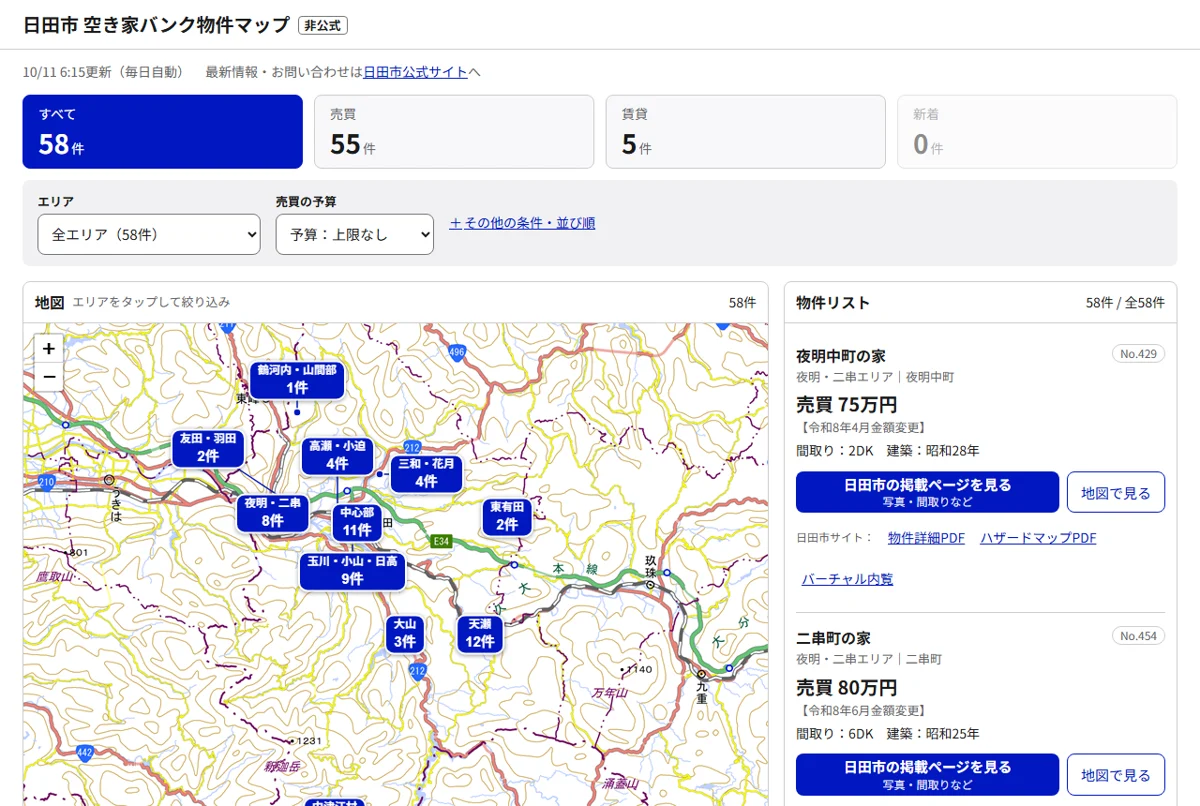
Task: Click the 二串町の家 listing title
Action: [x=833, y=638]
